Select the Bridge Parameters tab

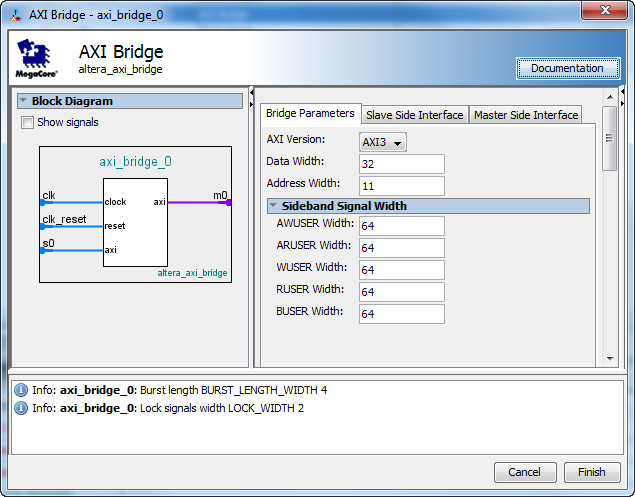coord(310,114)
